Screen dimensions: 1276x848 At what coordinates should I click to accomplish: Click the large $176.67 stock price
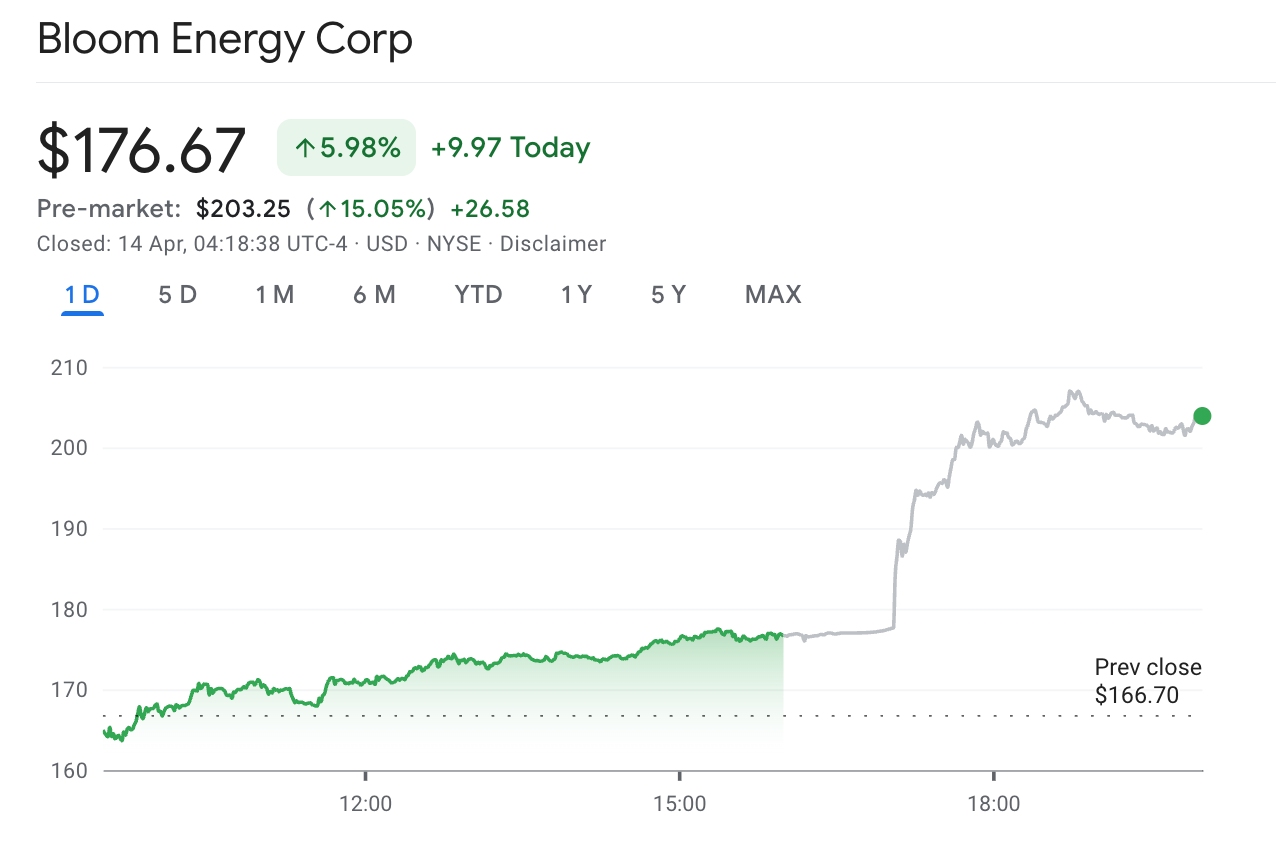[140, 146]
